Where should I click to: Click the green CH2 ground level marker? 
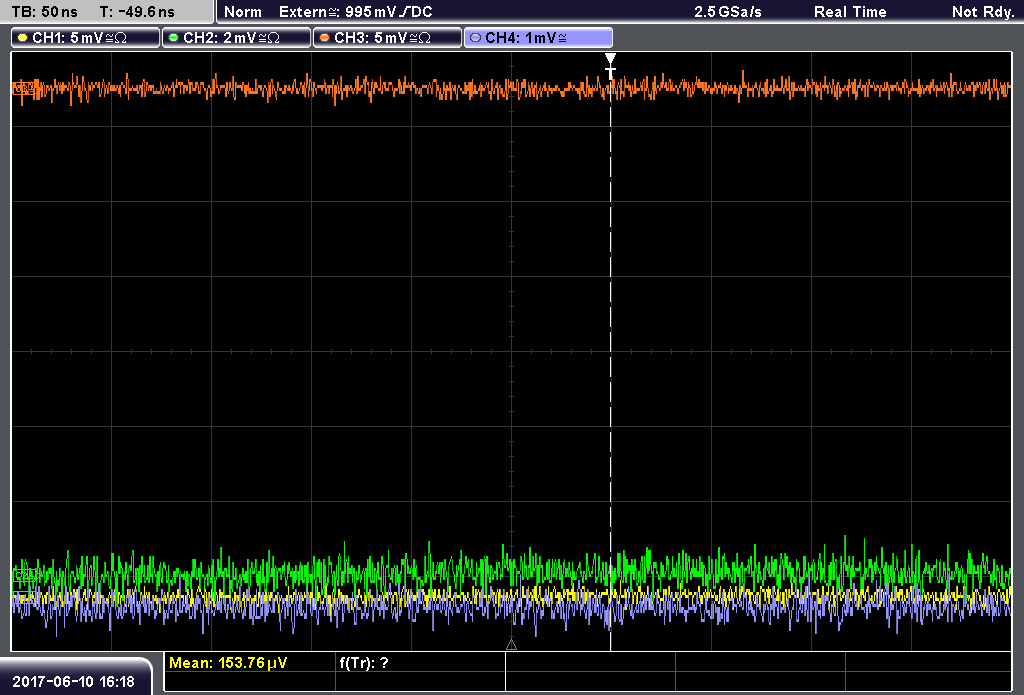24,575
